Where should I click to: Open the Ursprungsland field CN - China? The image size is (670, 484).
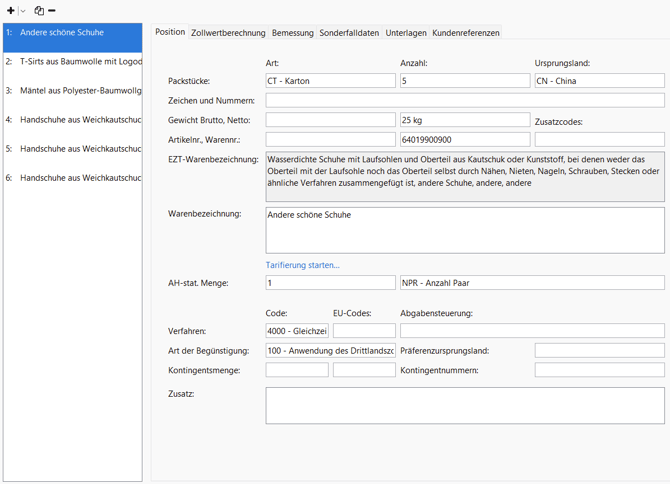[599, 81]
